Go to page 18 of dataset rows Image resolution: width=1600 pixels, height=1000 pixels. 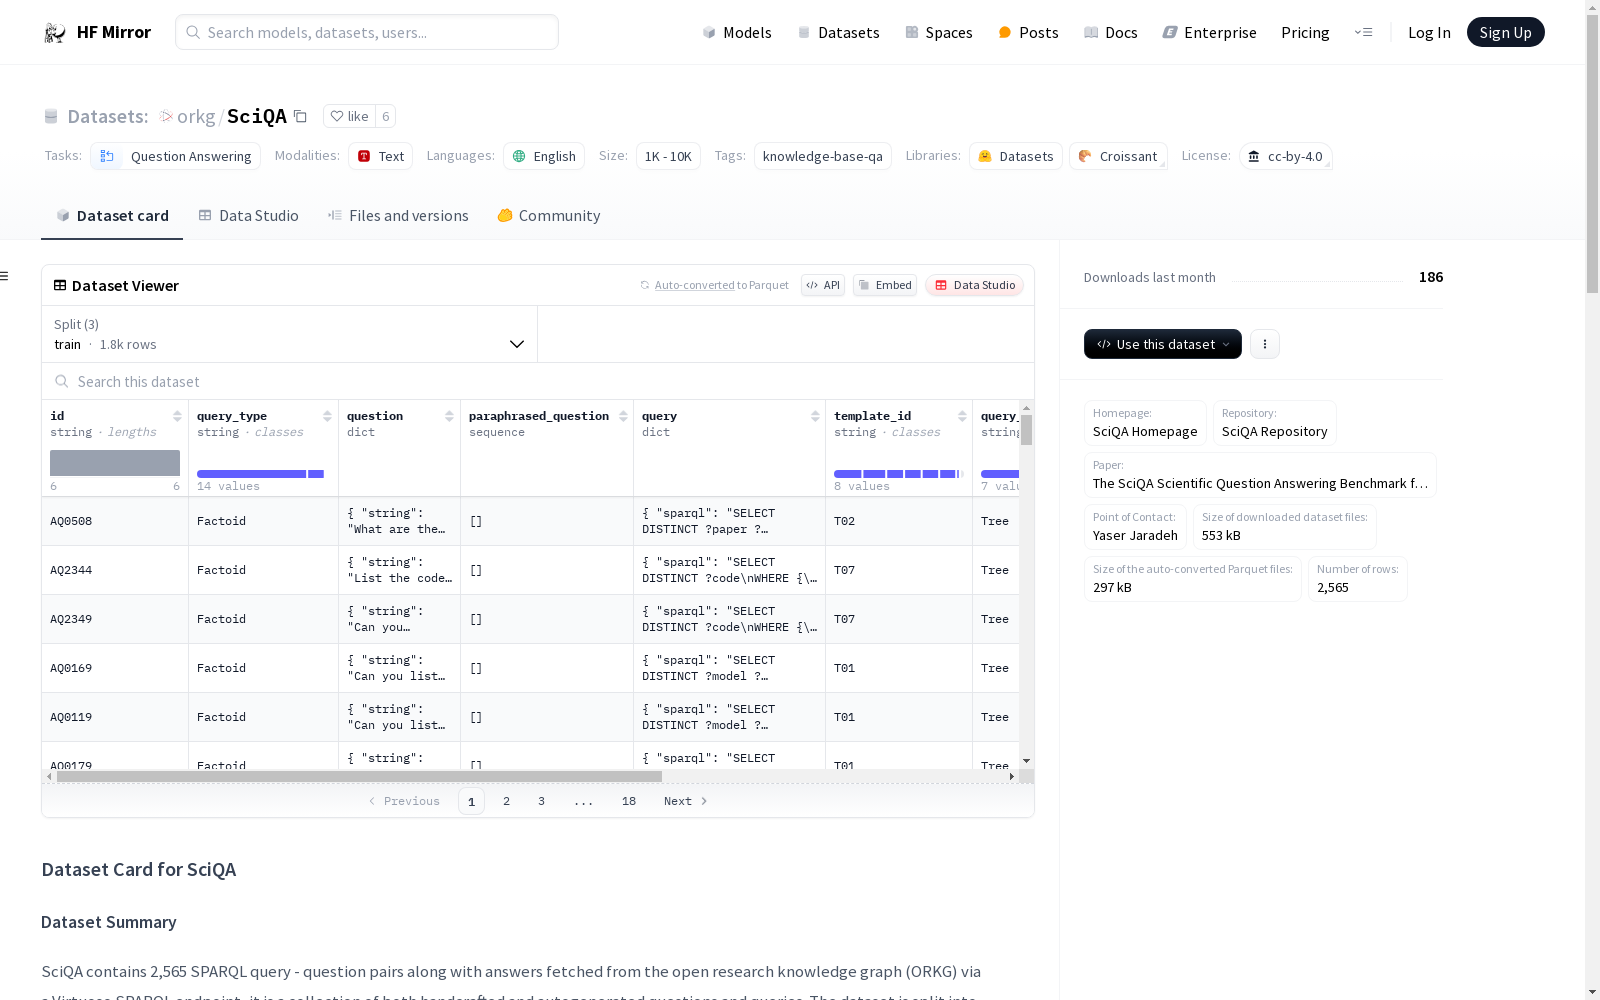pos(629,801)
